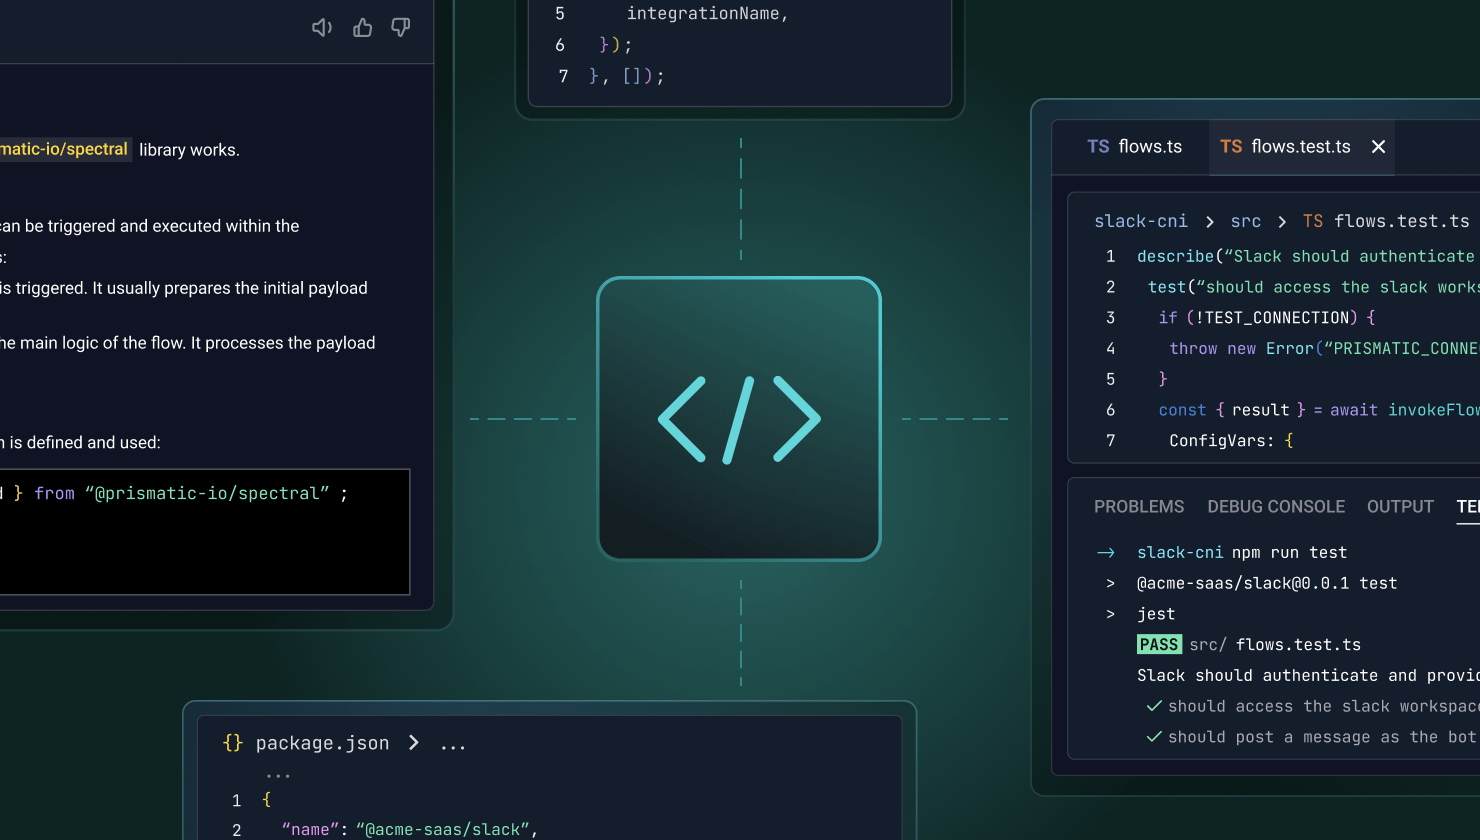This screenshot has height=840, width=1480.
Task: Close the flows.test.ts tab
Action: [x=1378, y=147]
